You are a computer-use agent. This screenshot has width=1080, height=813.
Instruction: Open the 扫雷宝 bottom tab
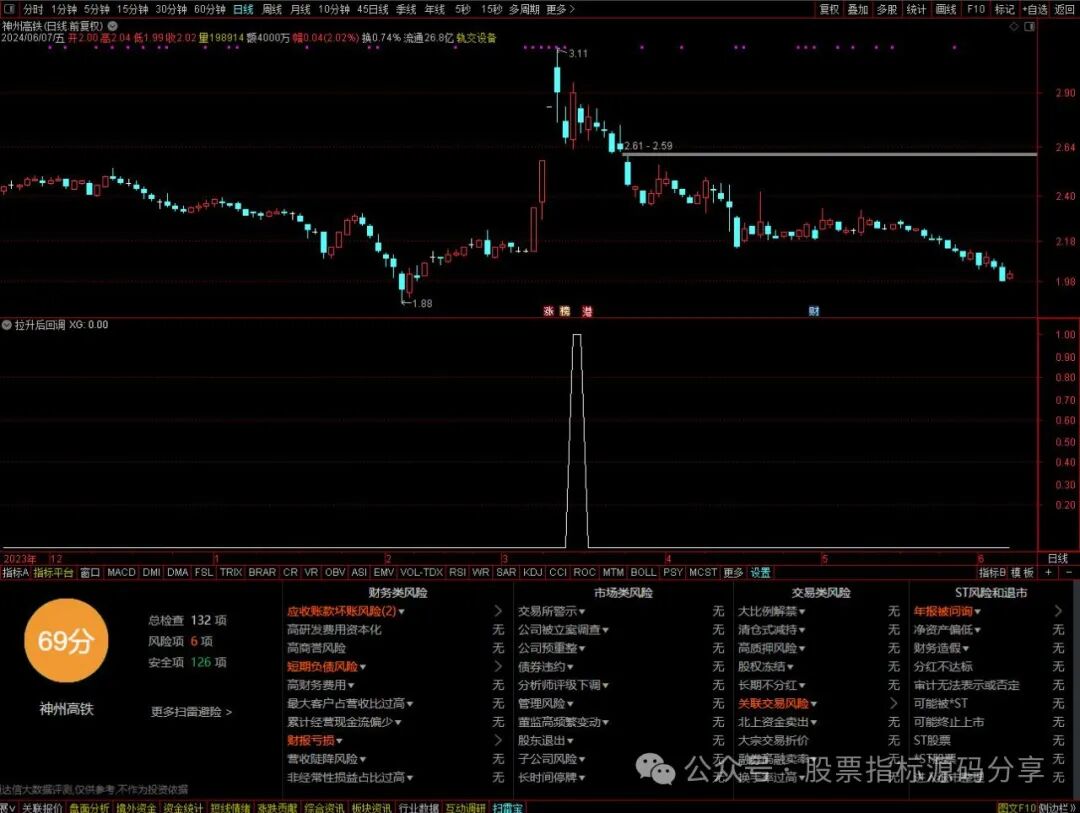tap(508, 807)
